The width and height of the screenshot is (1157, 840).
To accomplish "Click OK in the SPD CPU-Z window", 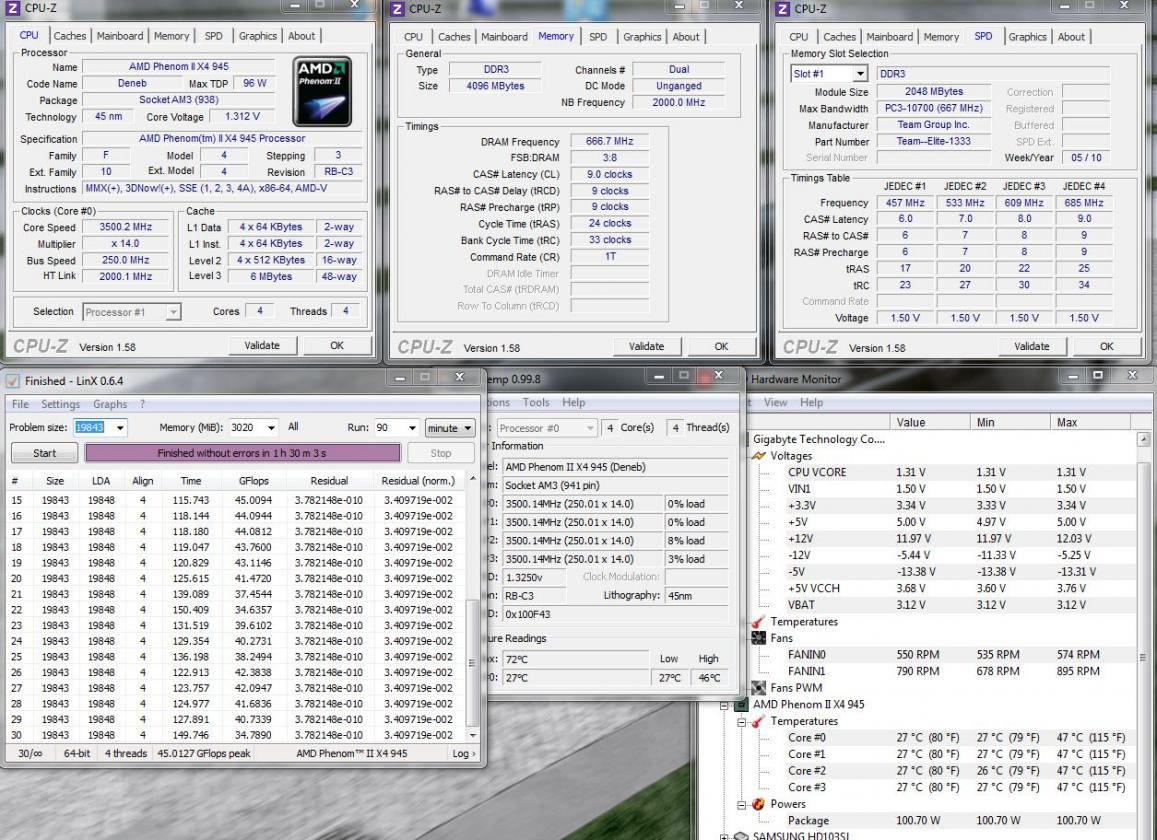I will click(x=1107, y=346).
